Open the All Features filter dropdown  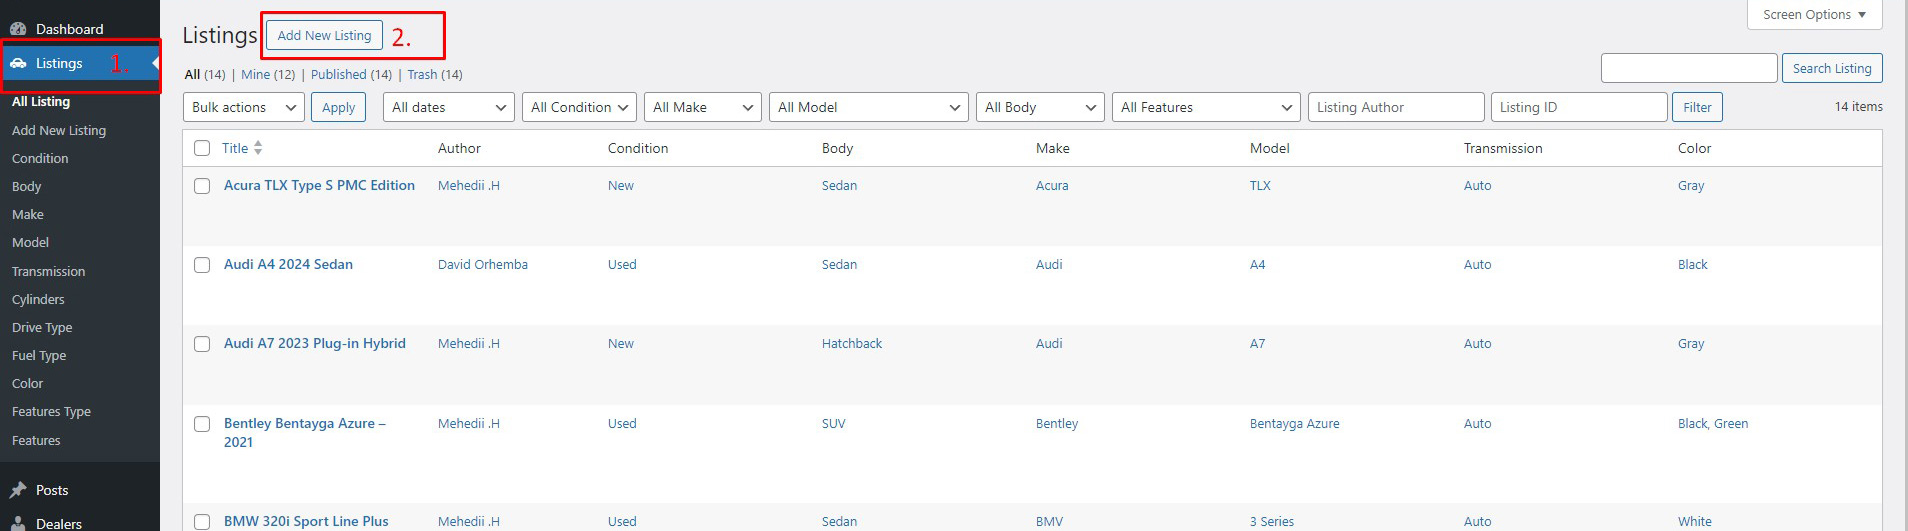1206,107
